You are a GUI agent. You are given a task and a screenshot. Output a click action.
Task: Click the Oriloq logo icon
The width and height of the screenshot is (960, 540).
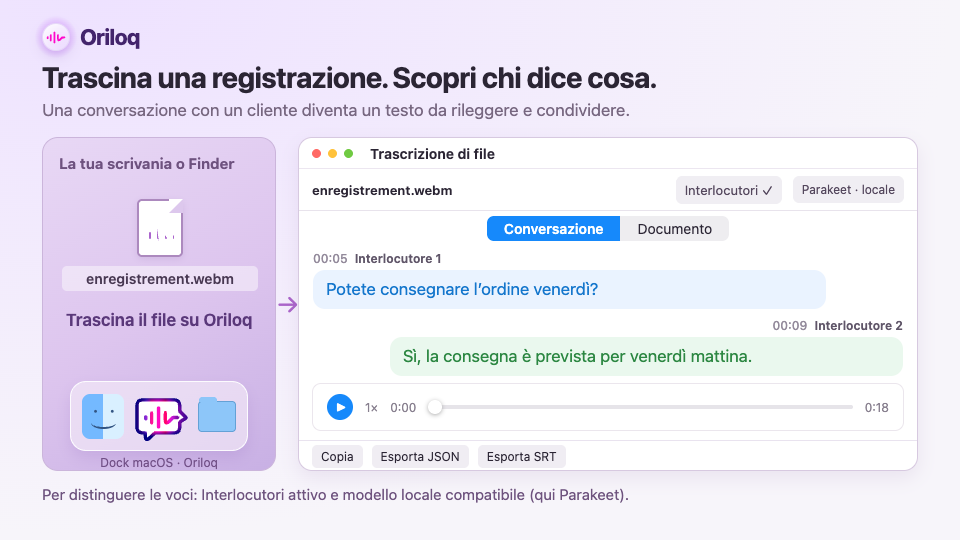[56, 37]
